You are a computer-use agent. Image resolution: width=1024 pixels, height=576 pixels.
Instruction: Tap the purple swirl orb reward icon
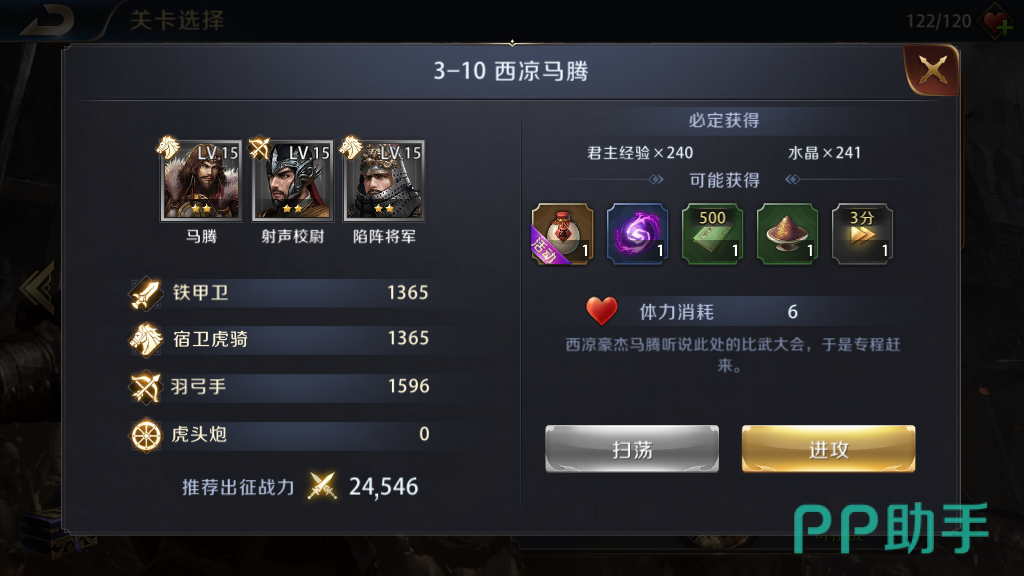click(x=637, y=234)
